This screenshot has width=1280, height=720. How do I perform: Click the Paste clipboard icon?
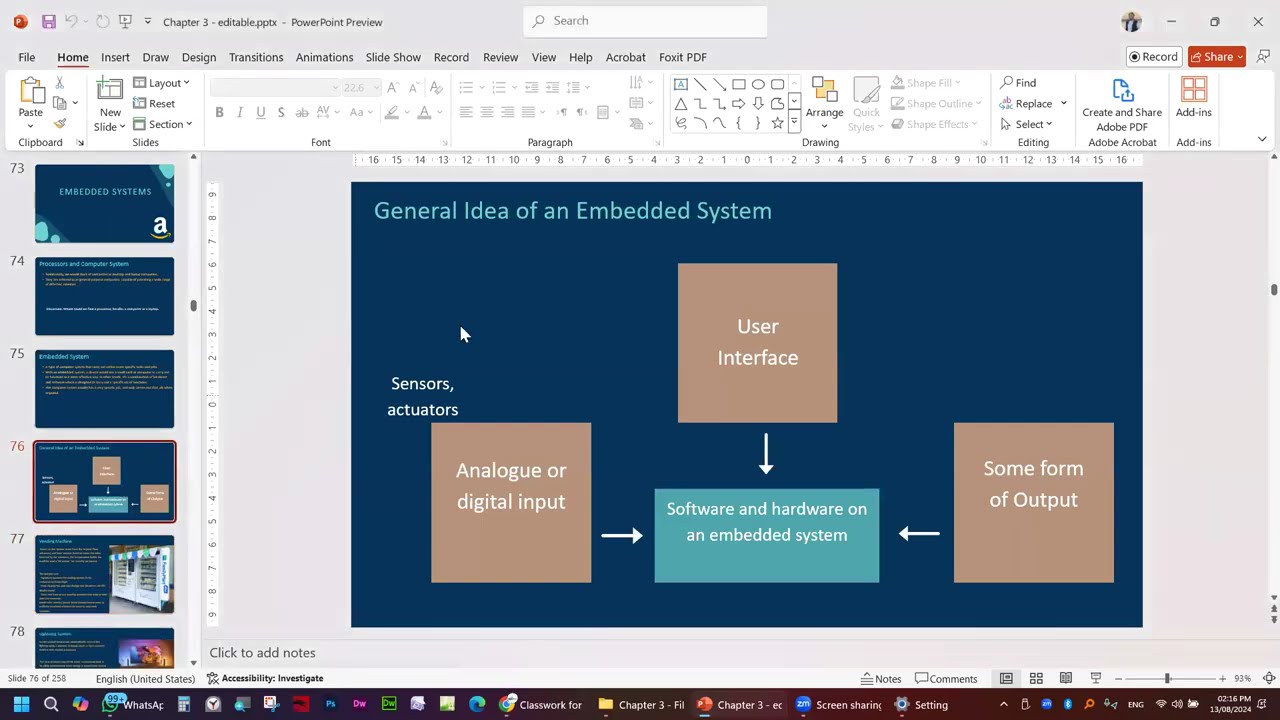[x=31, y=91]
